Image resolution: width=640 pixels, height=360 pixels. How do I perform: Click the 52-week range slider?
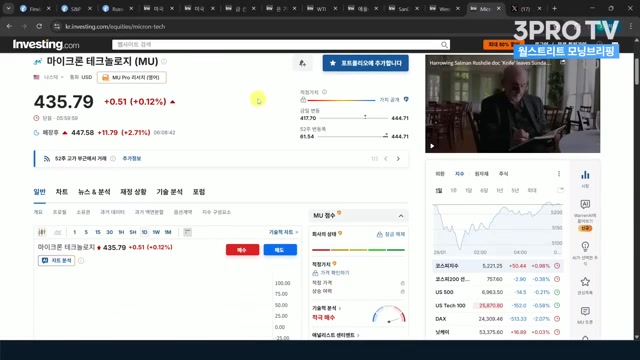(353, 136)
